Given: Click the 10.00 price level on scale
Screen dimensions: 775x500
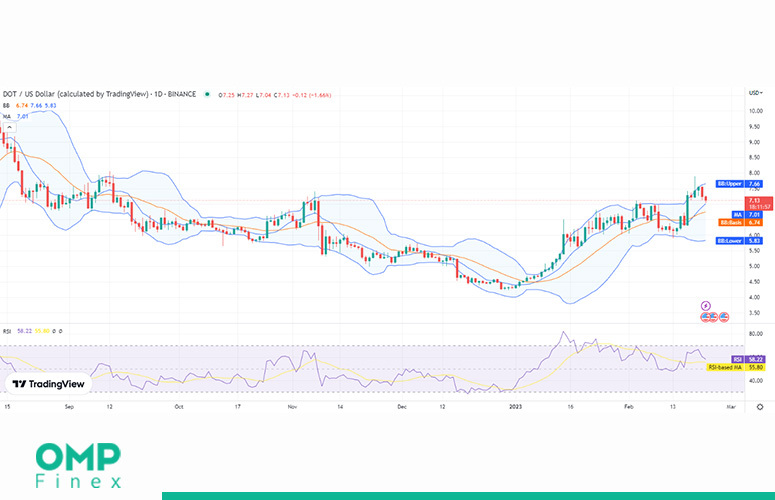Looking at the screenshot, I should tap(756, 111).
